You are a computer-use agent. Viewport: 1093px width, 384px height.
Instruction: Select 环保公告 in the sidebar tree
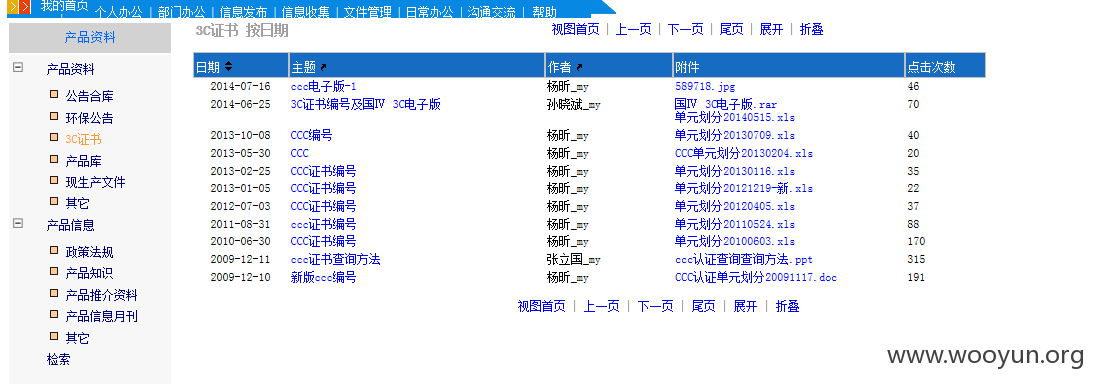pos(89,118)
